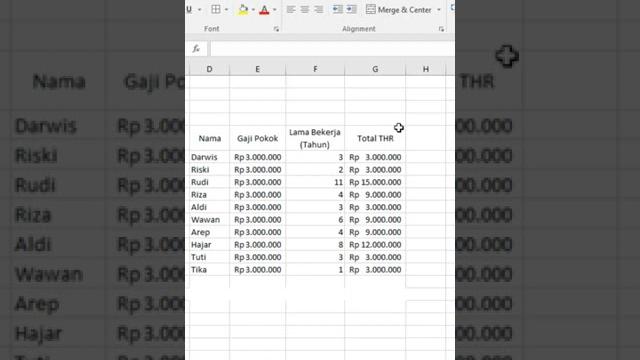The height and width of the screenshot is (360, 640).
Task: Select Rudi's years worked value 11
Action: click(x=315, y=182)
